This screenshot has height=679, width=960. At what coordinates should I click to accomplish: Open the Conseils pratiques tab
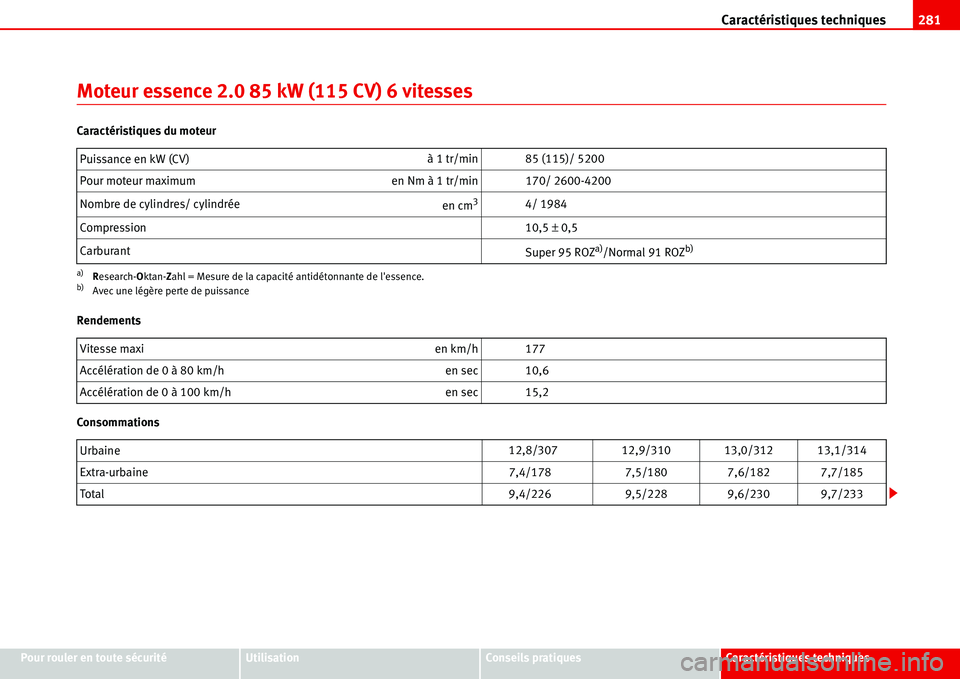[x=600, y=664]
